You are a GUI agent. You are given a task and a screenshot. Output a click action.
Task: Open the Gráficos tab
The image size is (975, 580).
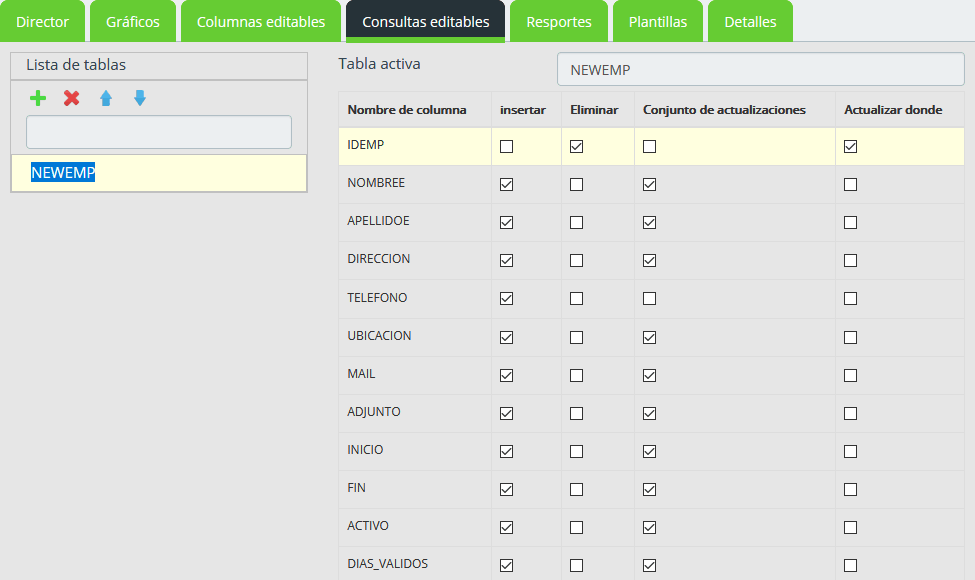[x=132, y=21]
